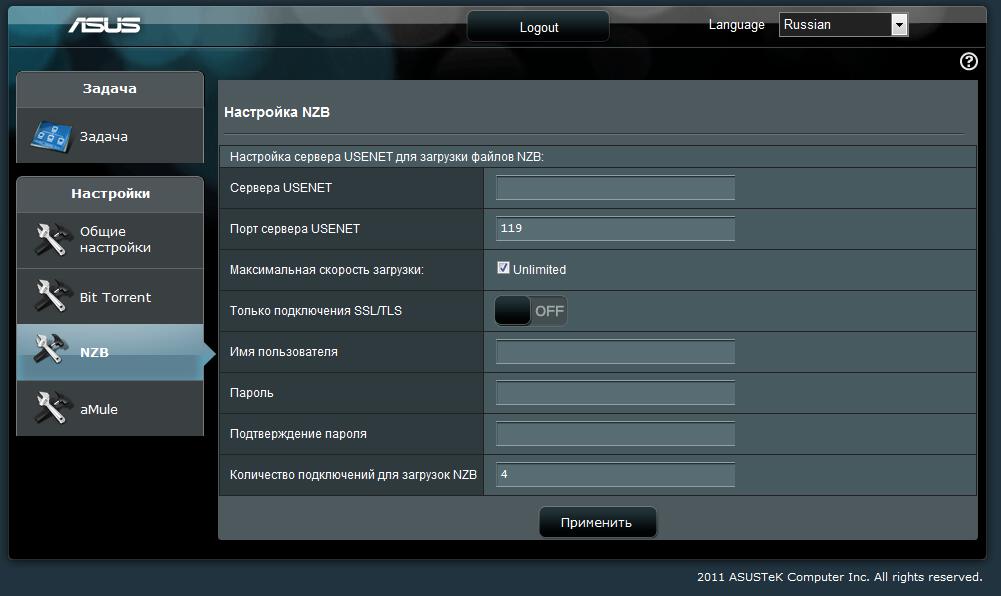Click the USENET port field showing 119

point(615,228)
